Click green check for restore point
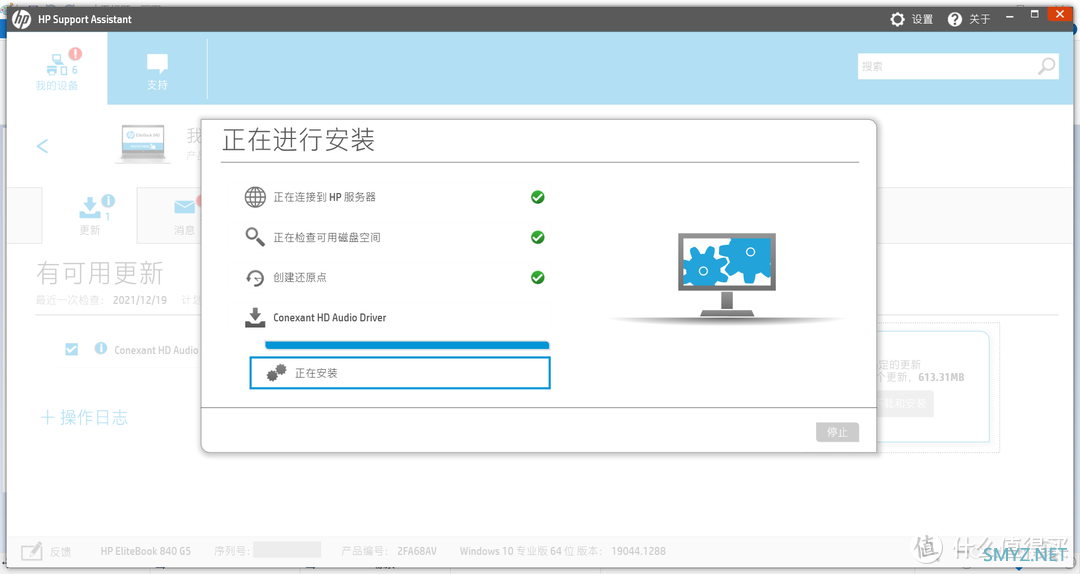Image resolution: width=1080 pixels, height=574 pixels. click(538, 278)
